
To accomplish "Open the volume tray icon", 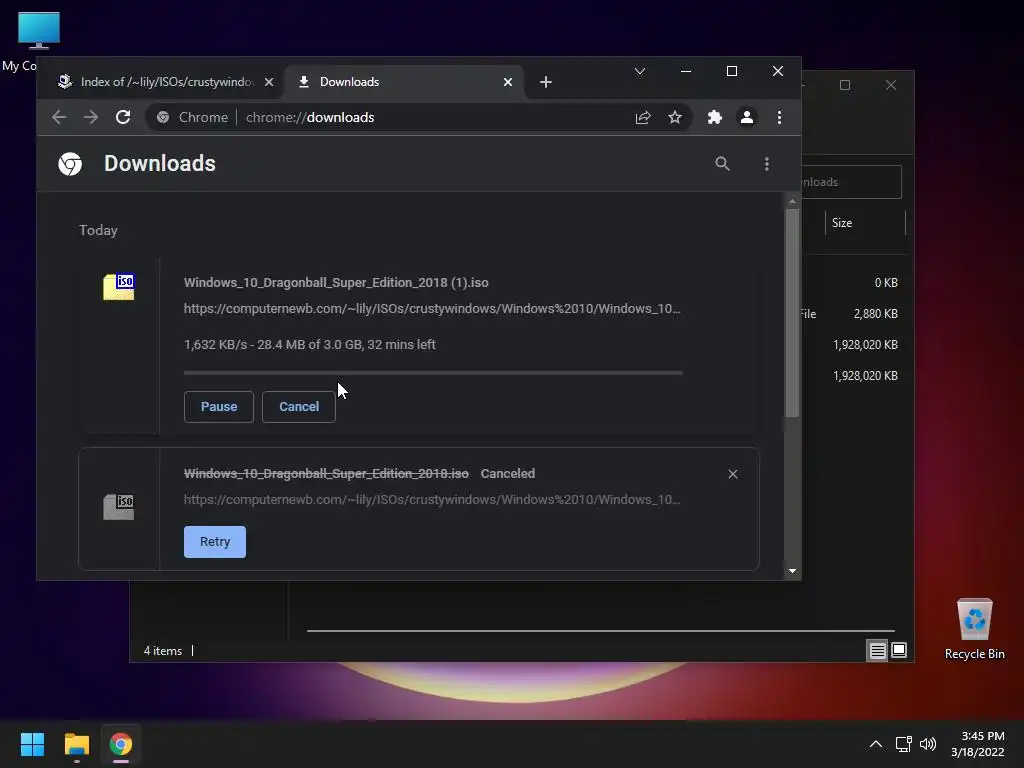I will pos(927,744).
